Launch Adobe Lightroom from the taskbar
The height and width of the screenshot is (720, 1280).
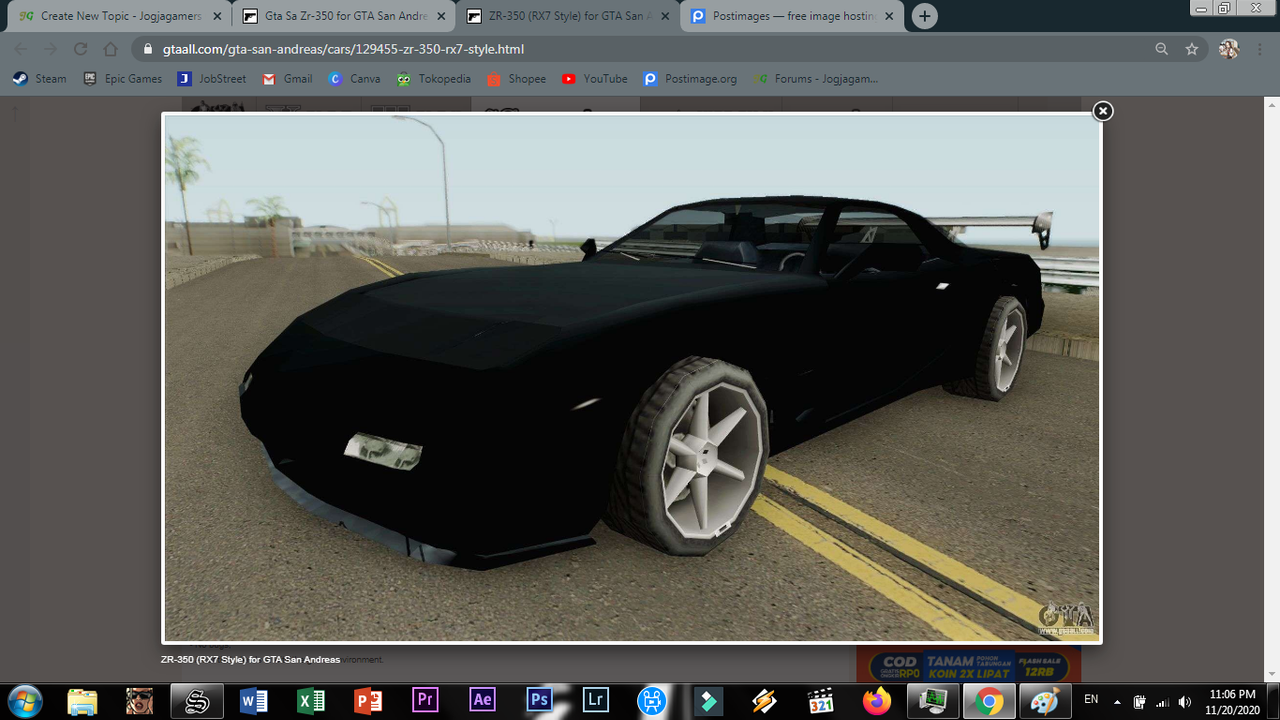click(596, 701)
